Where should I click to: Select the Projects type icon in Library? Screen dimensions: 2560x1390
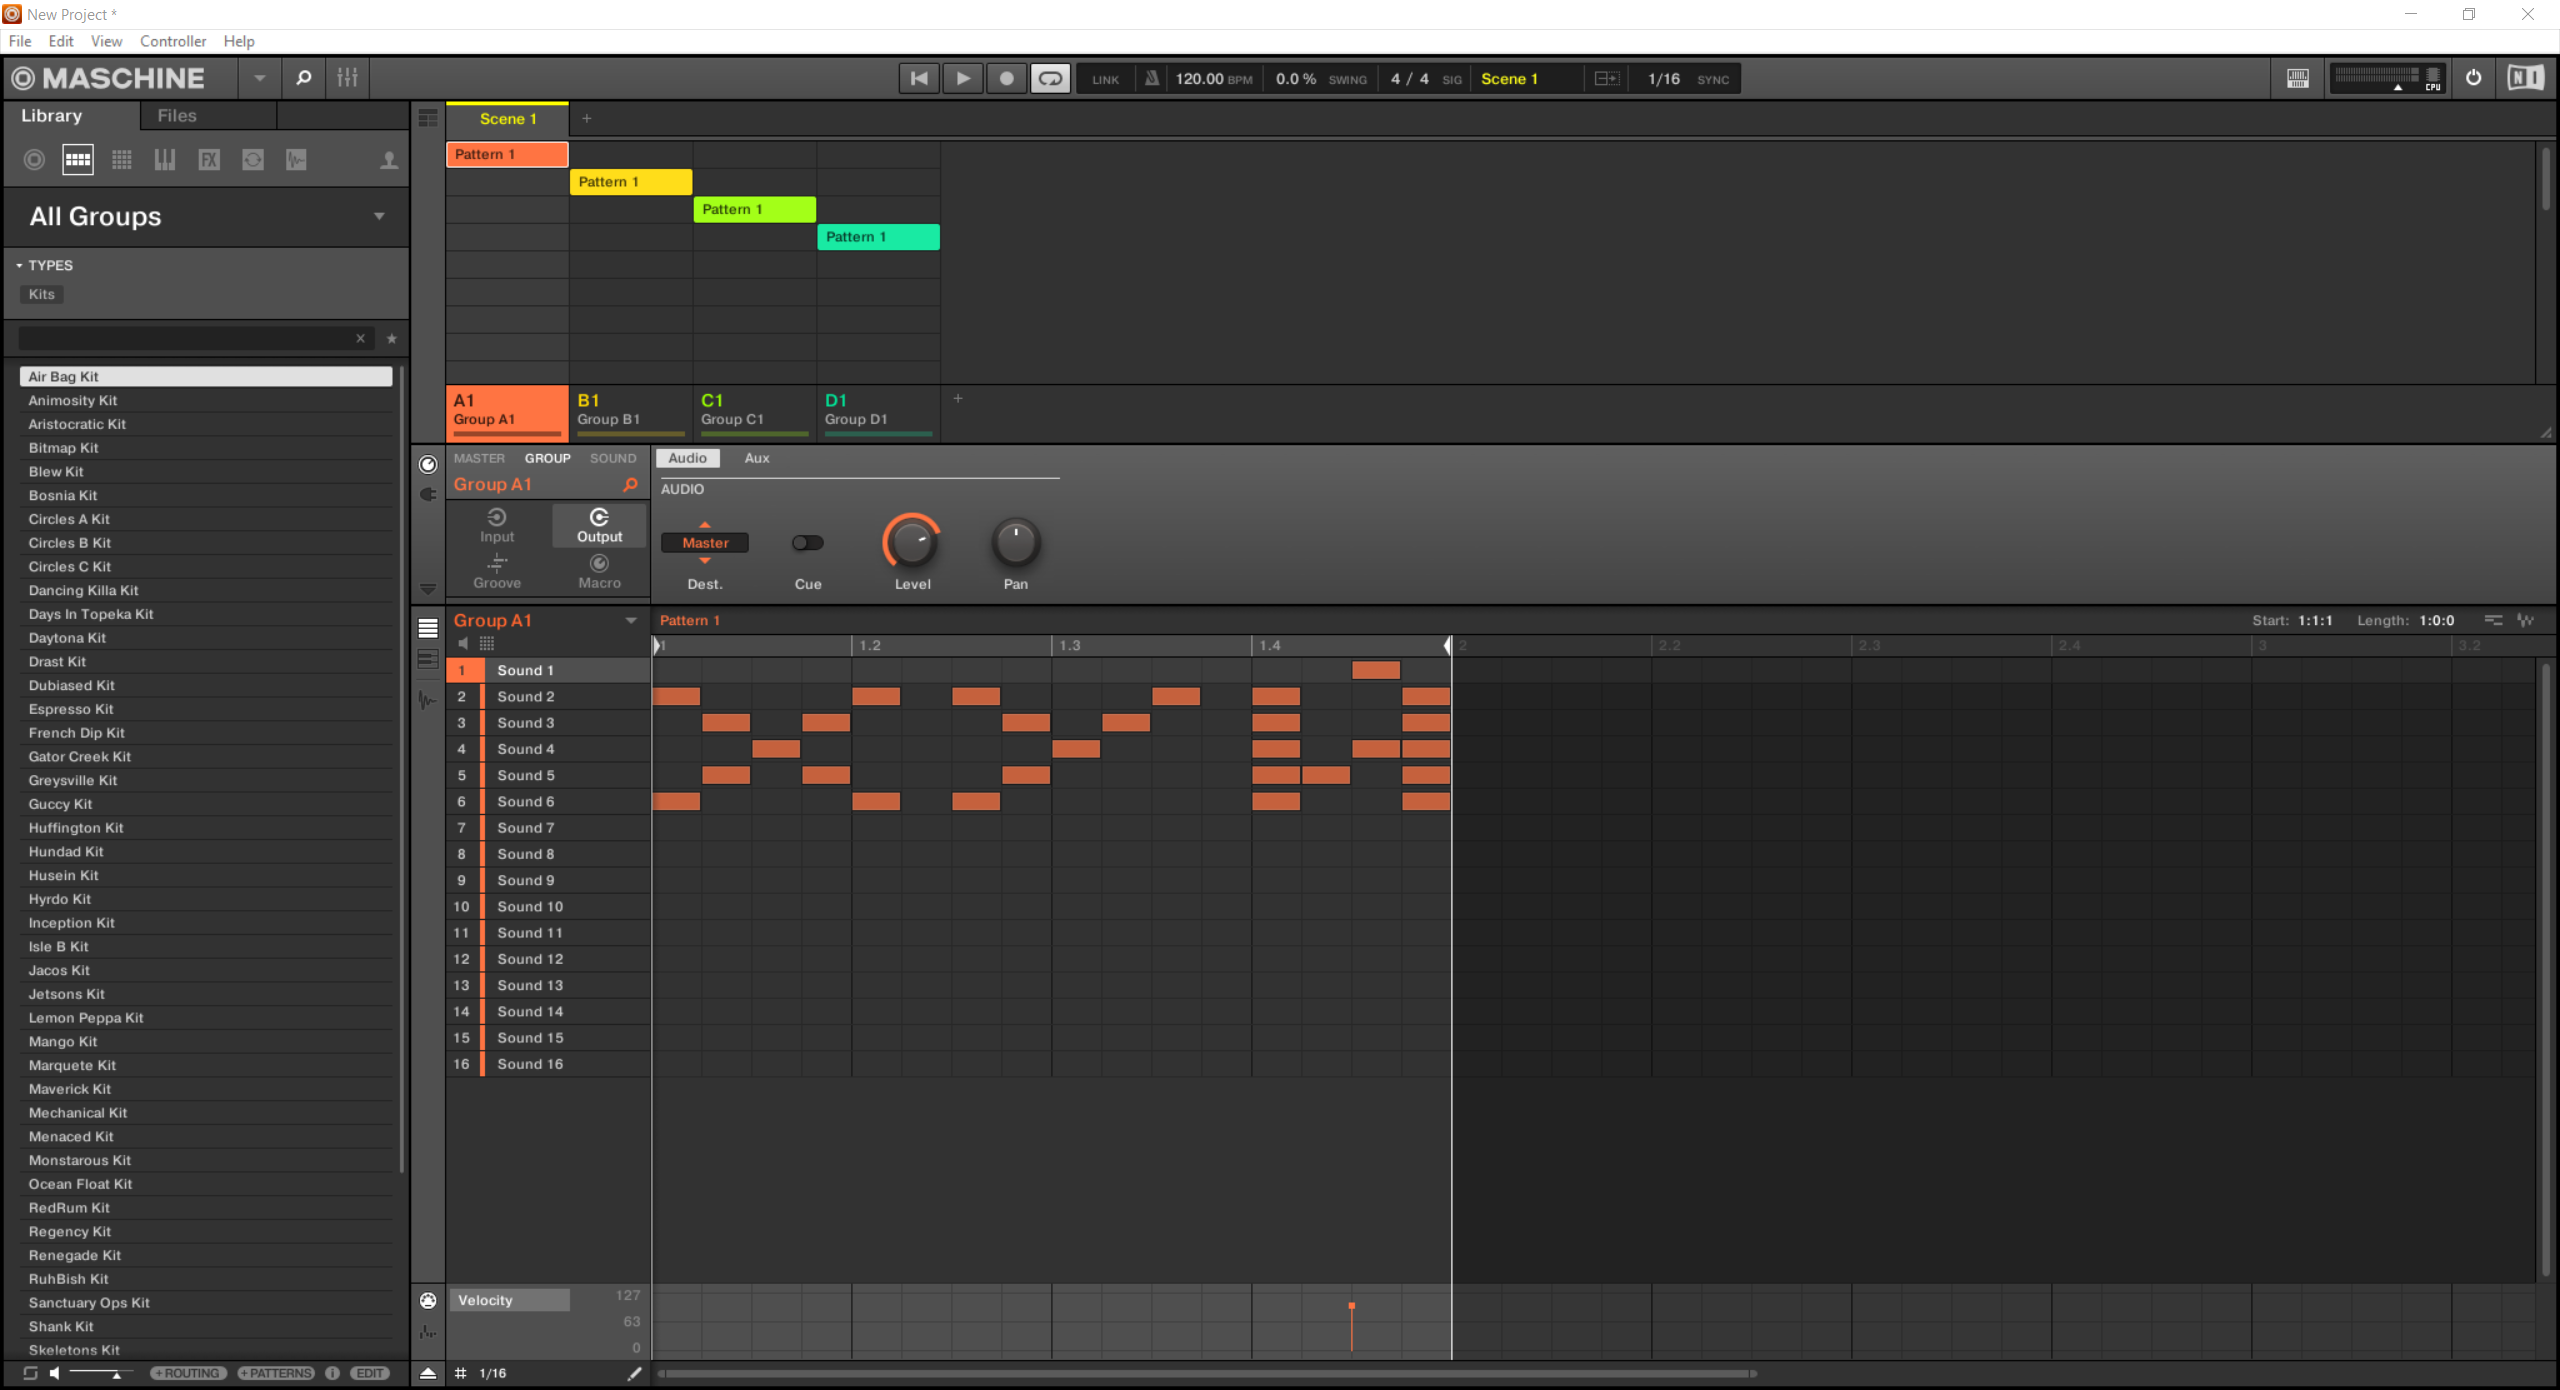click(x=34, y=160)
